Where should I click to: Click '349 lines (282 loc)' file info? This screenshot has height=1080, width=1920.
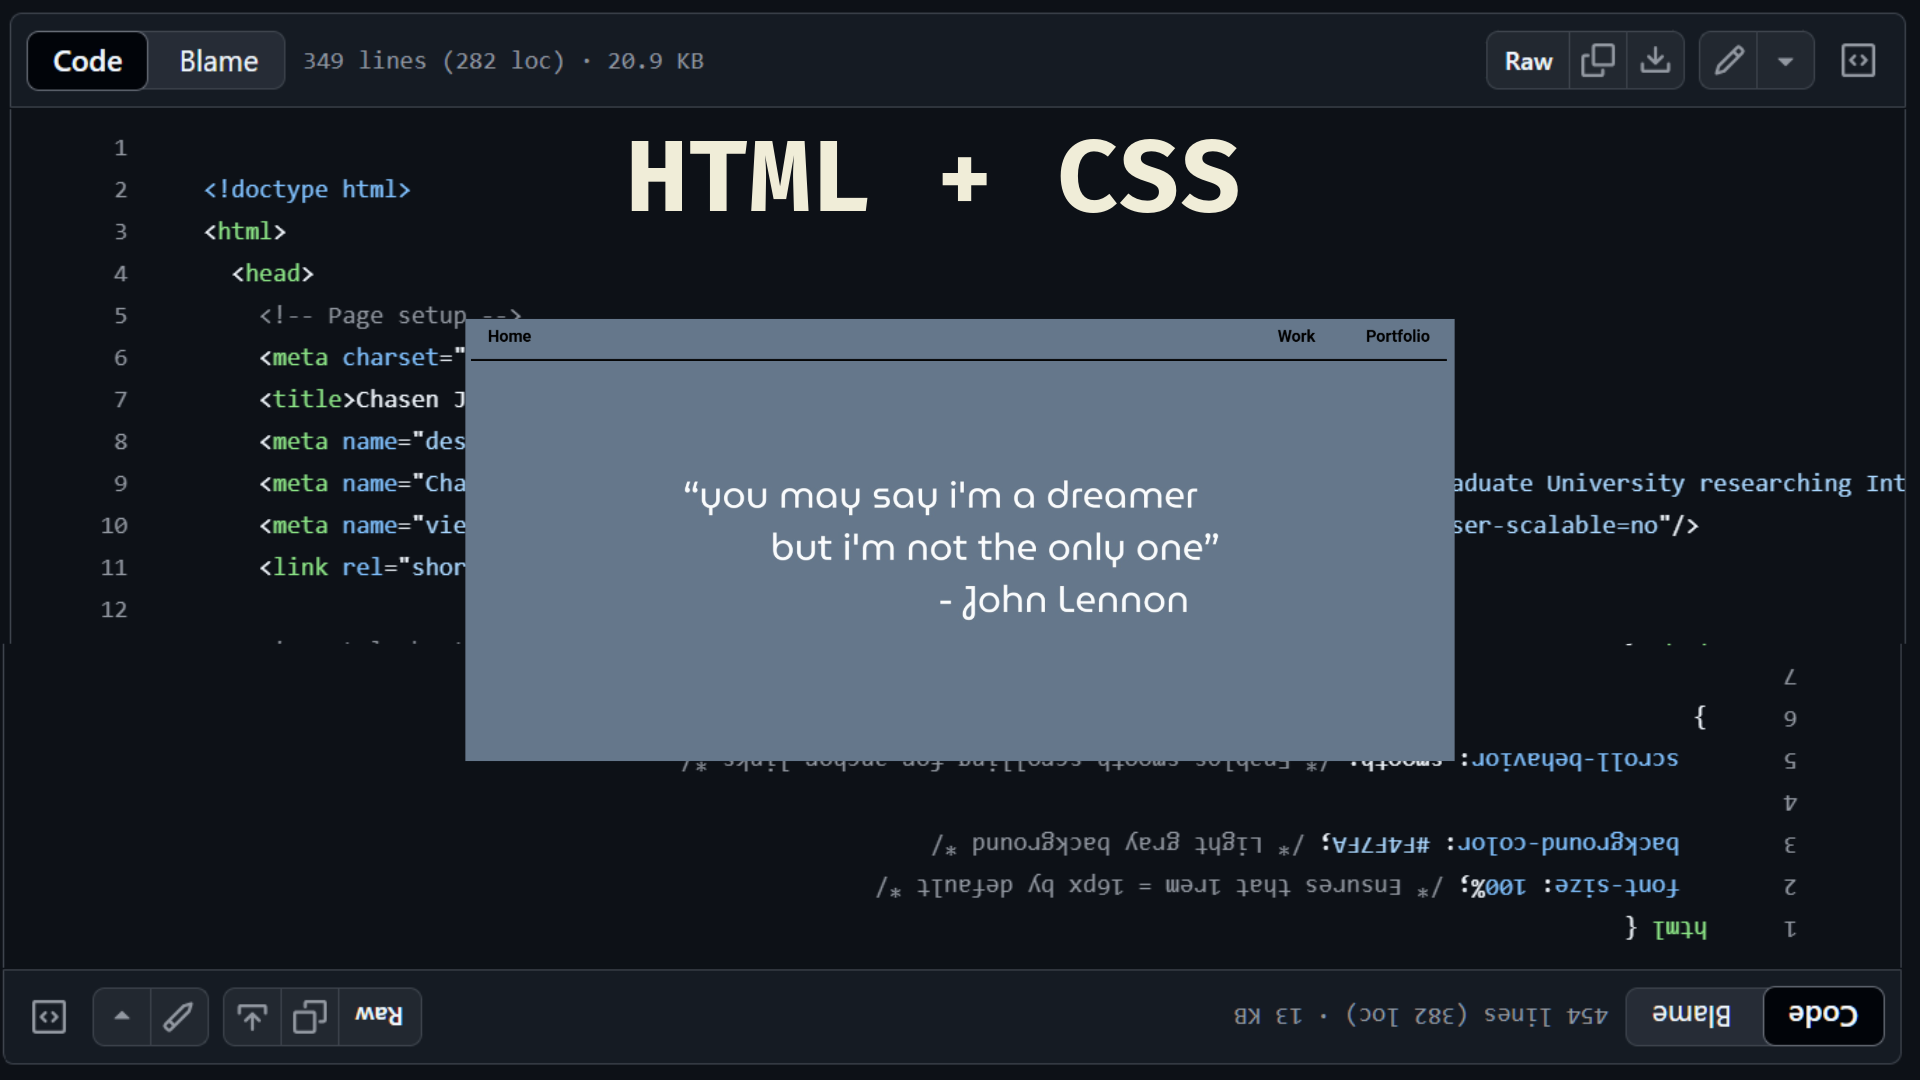click(434, 61)
